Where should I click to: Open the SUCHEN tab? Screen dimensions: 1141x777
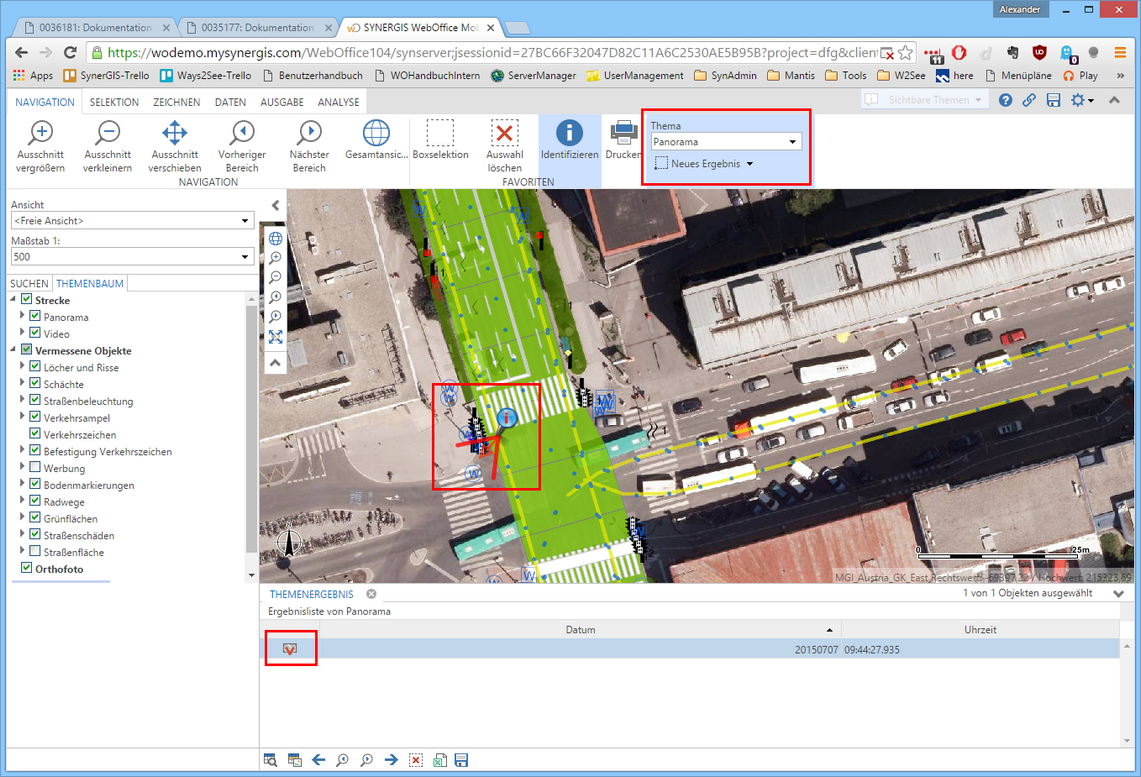29,284
